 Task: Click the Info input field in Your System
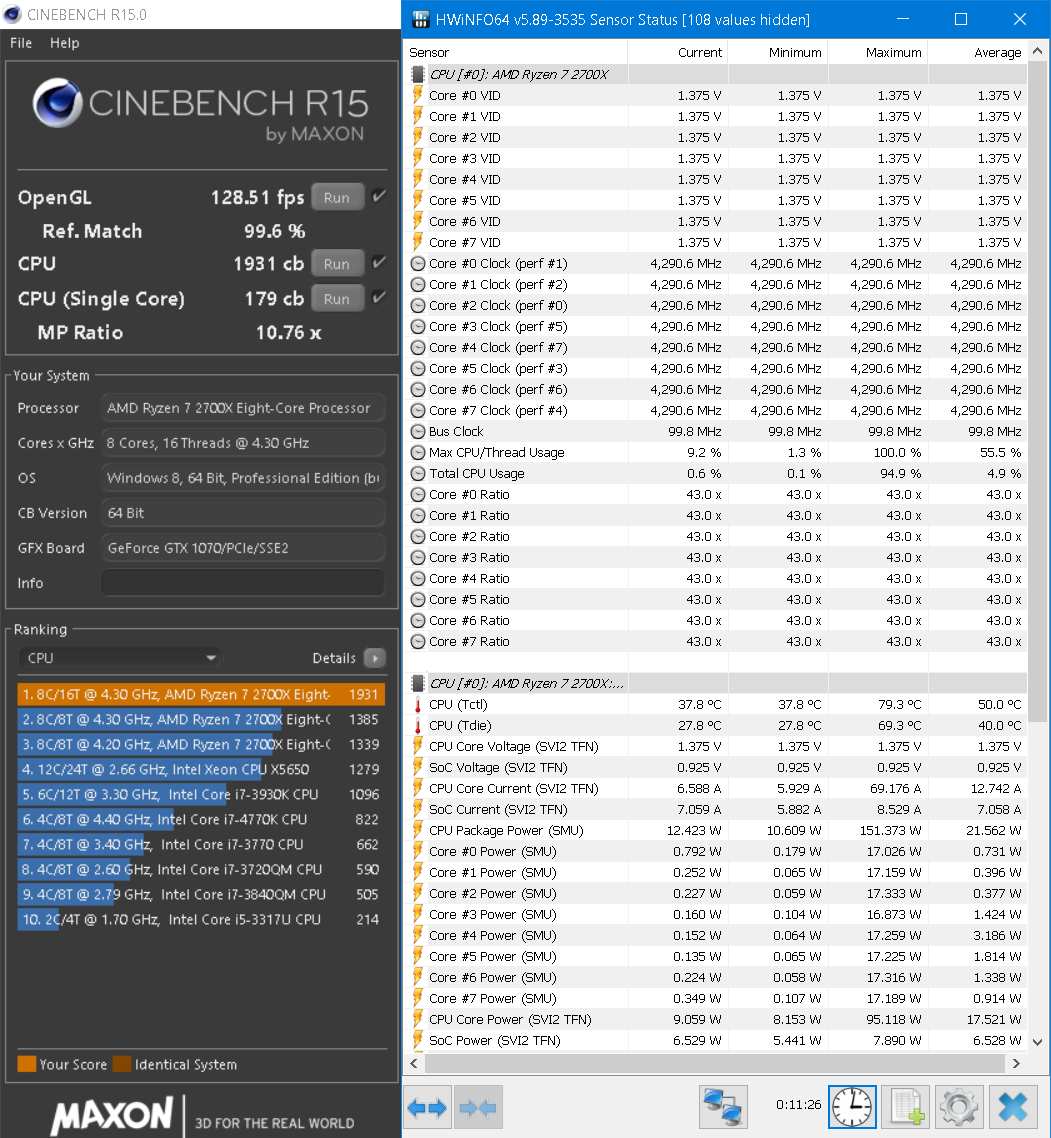[242, 583]
